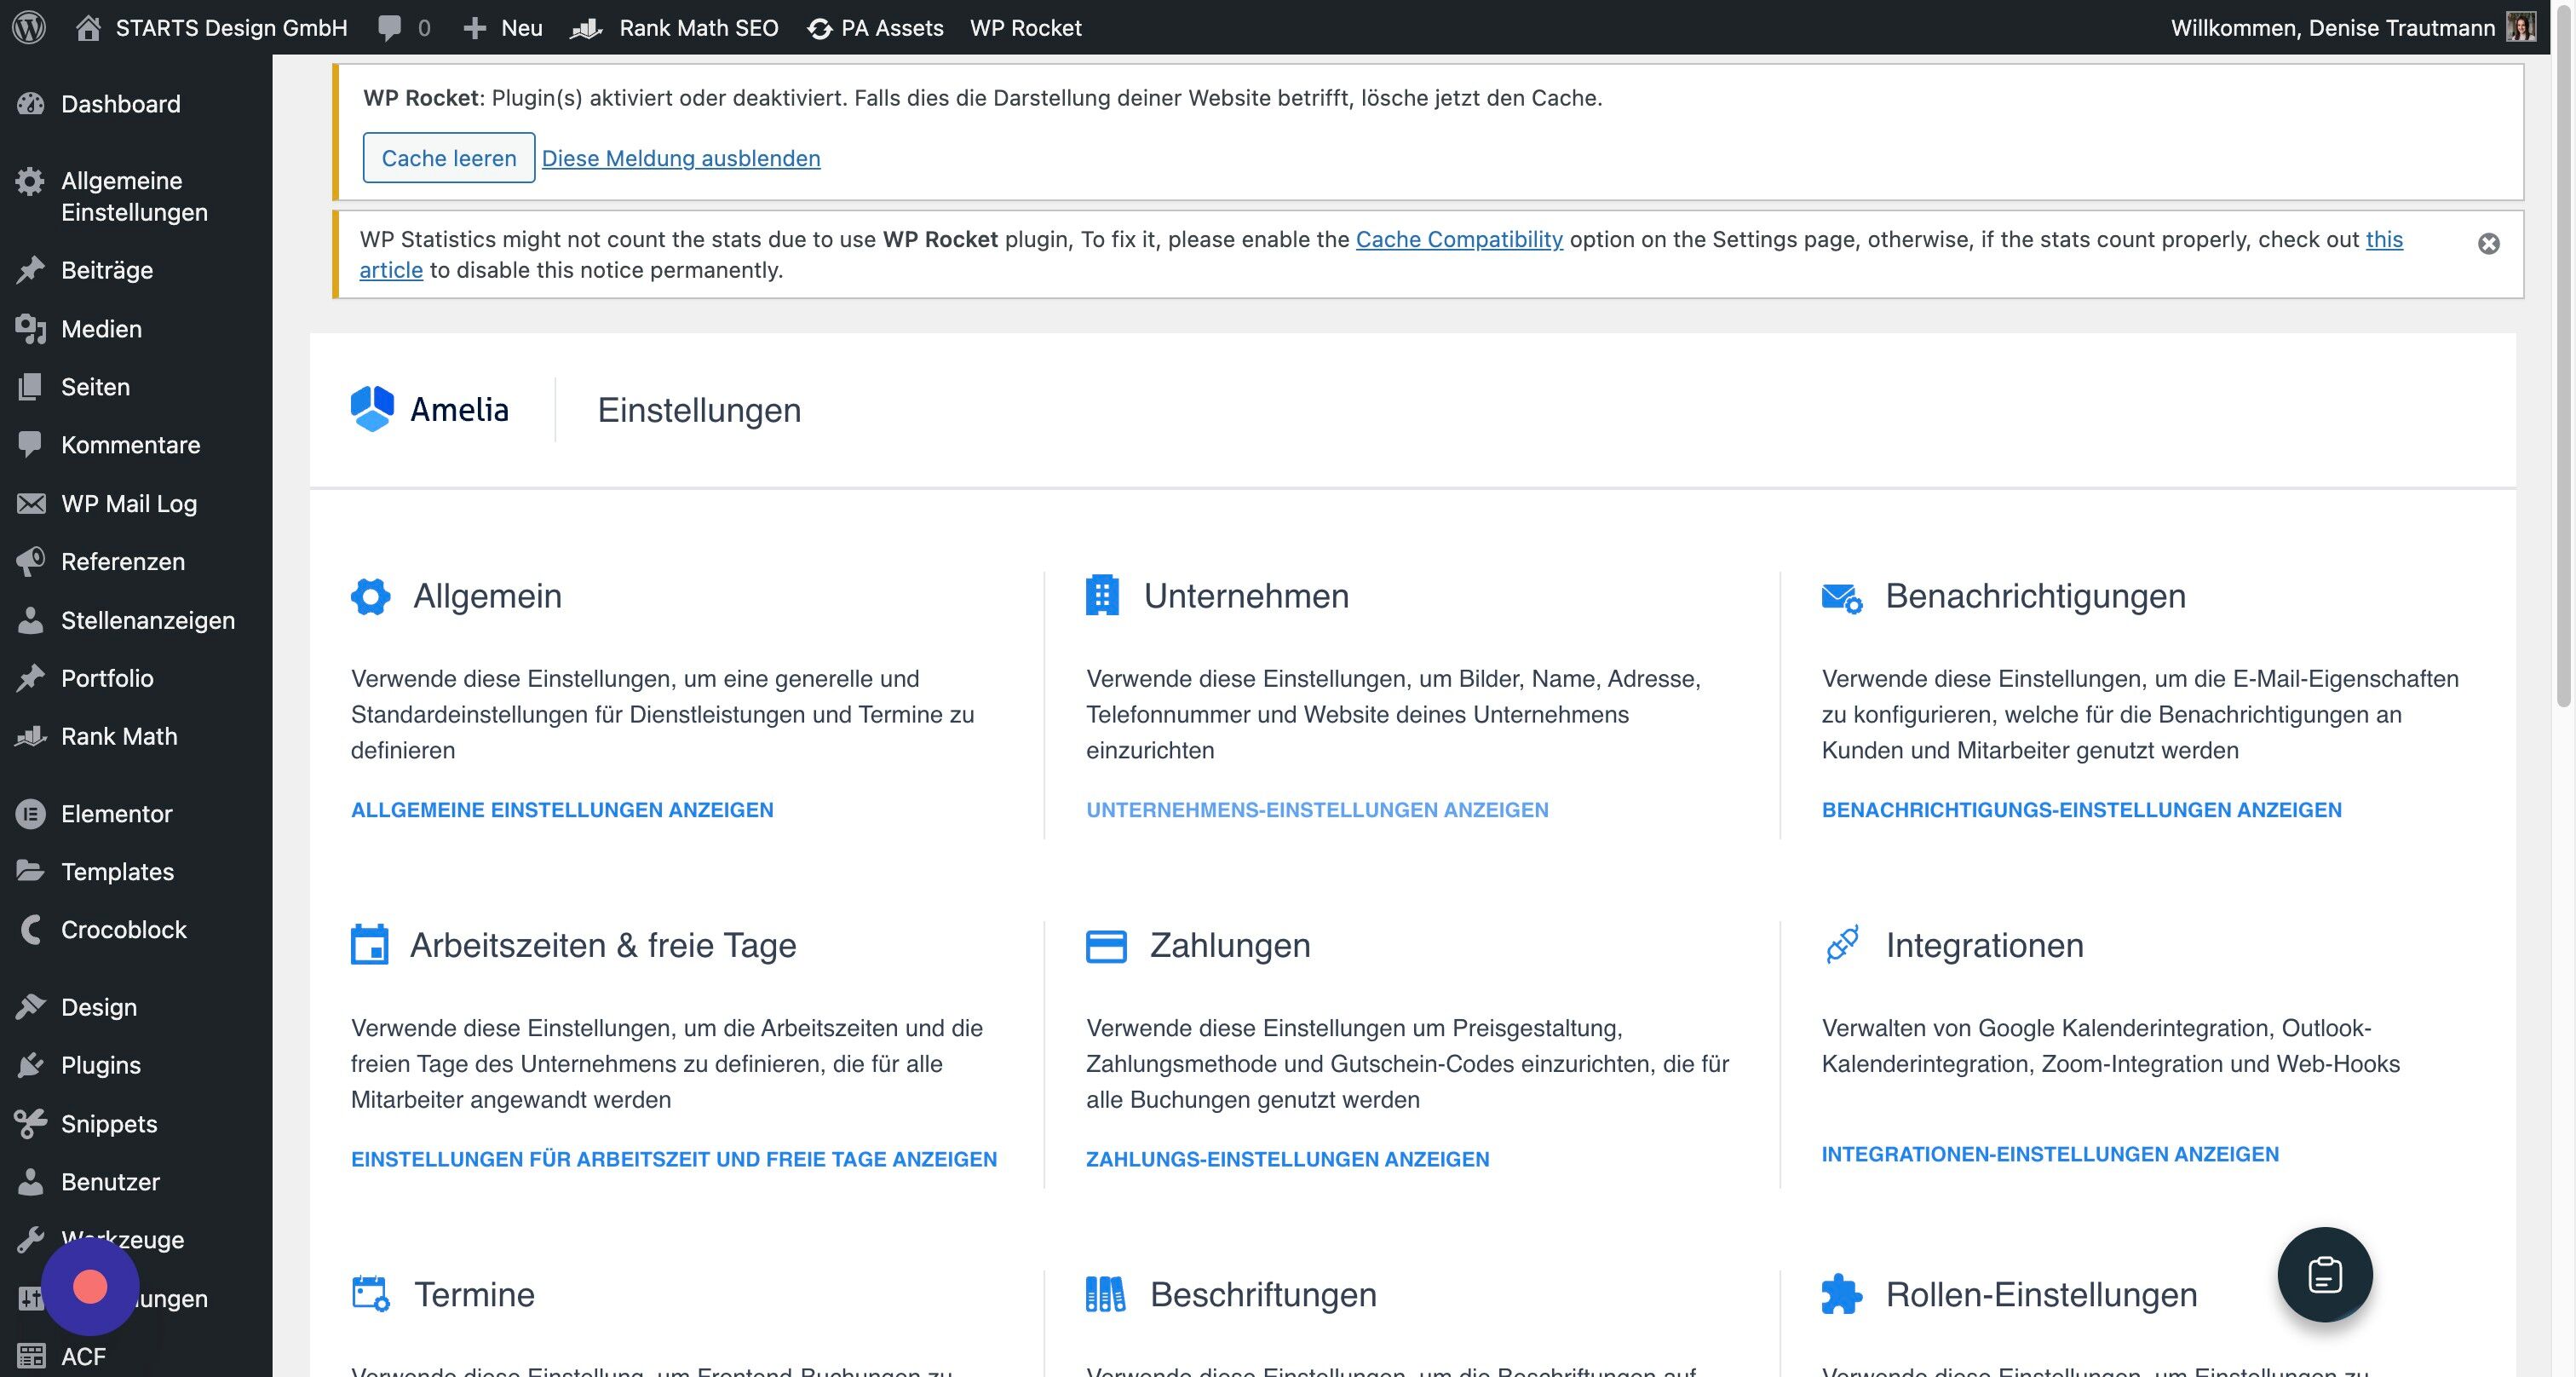The width and height of the screenshot is (2576, 1377).
Task: Click the Unternehmen section heading
Action: coord(1246,596)
